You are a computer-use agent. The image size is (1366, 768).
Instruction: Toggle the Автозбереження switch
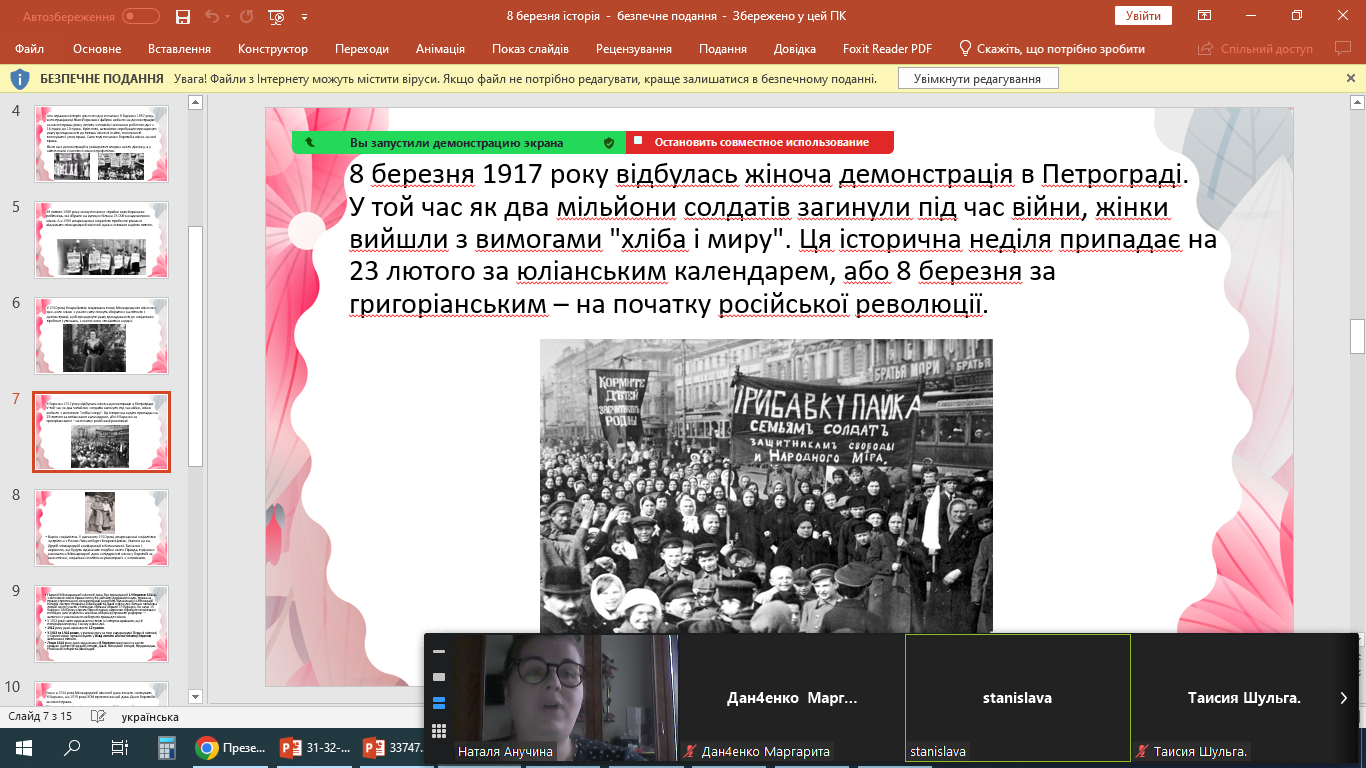[140, 16]
